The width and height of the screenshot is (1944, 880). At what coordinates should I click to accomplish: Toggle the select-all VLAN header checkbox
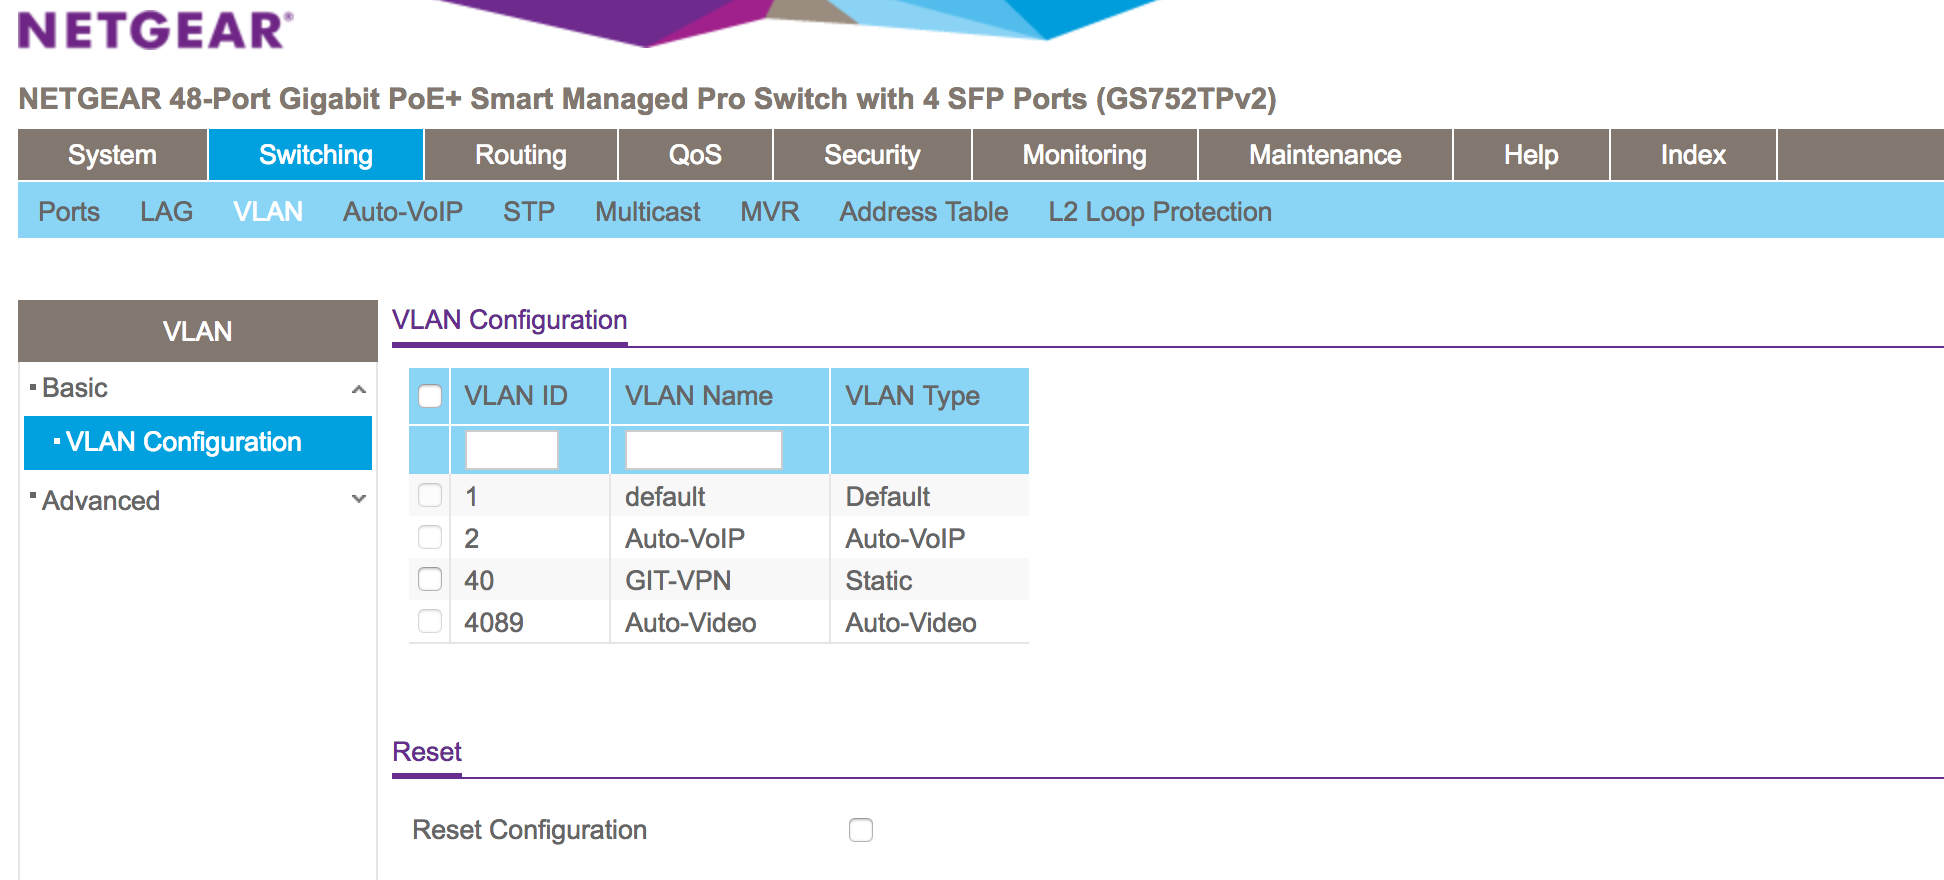click(430, 396)
